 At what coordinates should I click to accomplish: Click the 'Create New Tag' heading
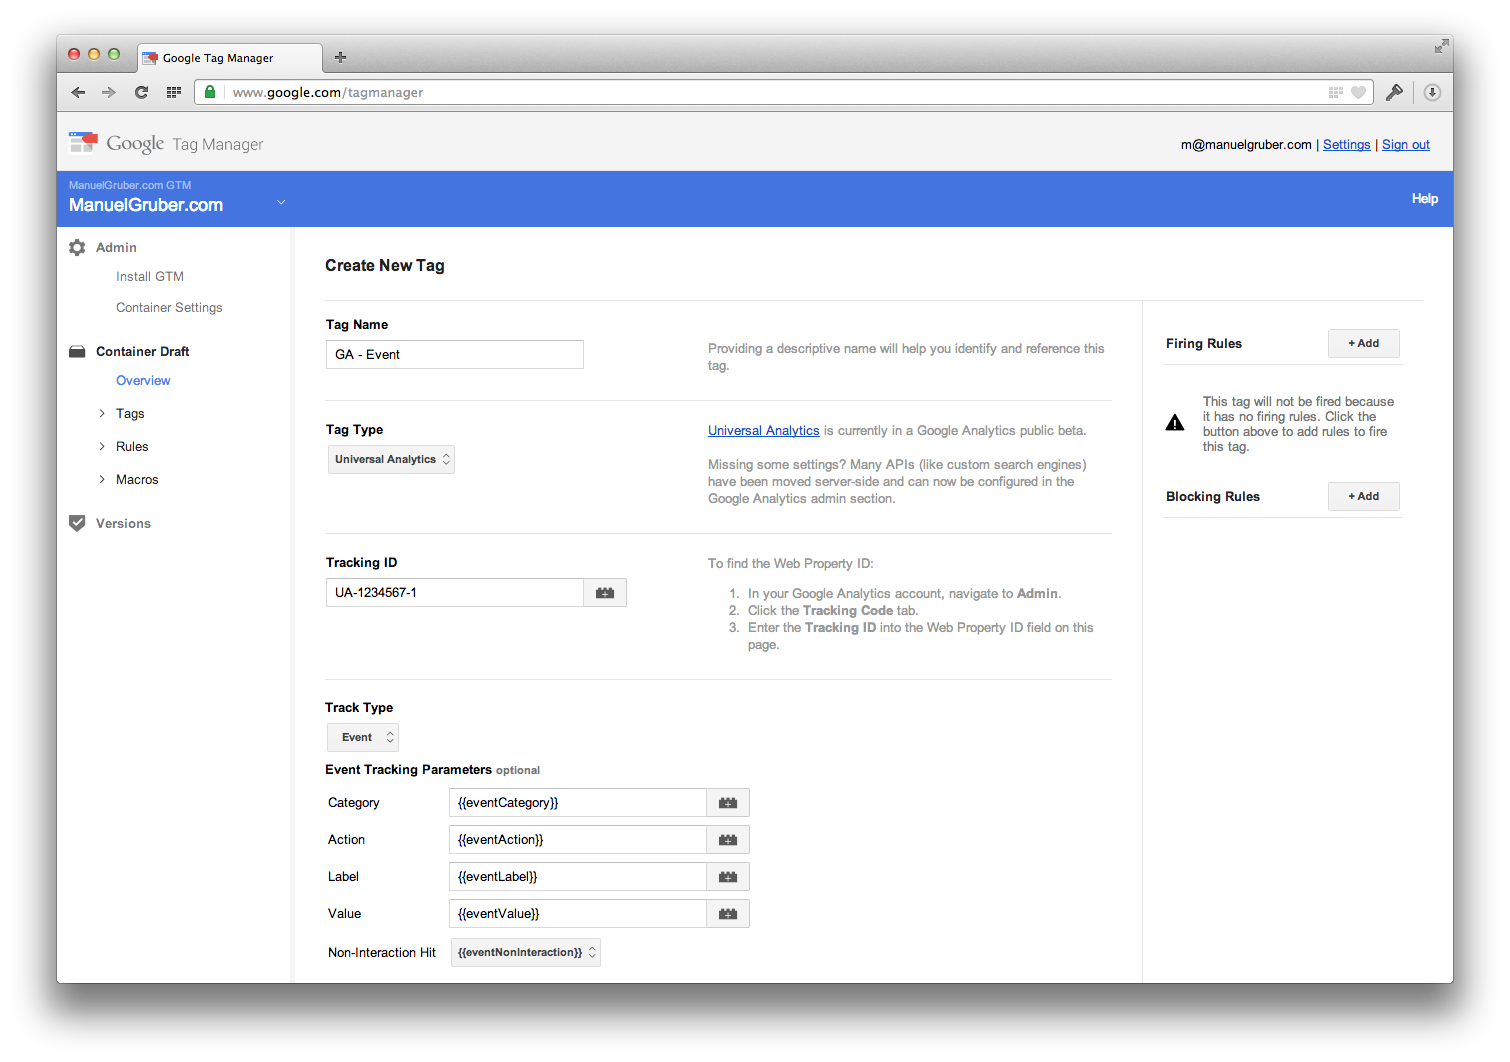click(385, 265)
